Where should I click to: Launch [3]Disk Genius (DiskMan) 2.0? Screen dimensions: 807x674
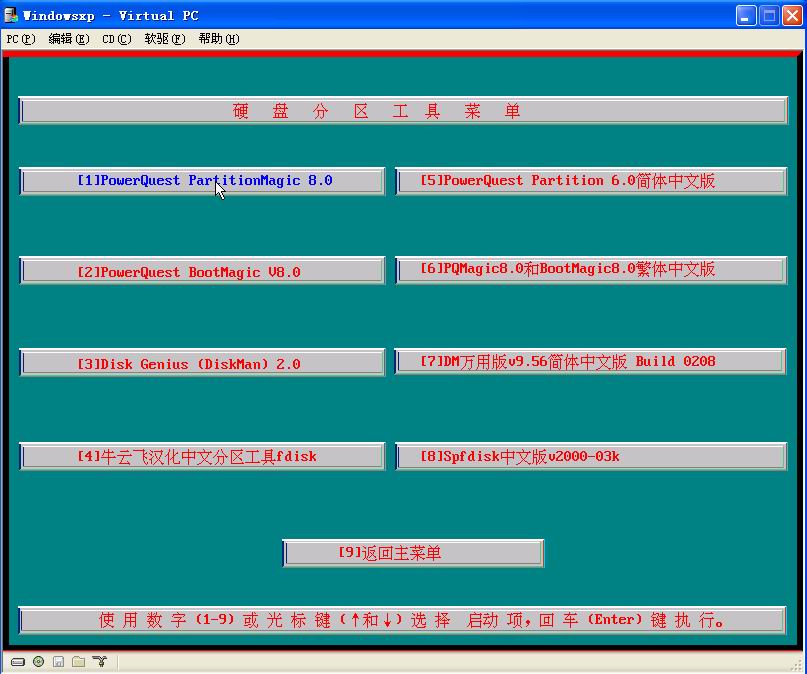202,363
